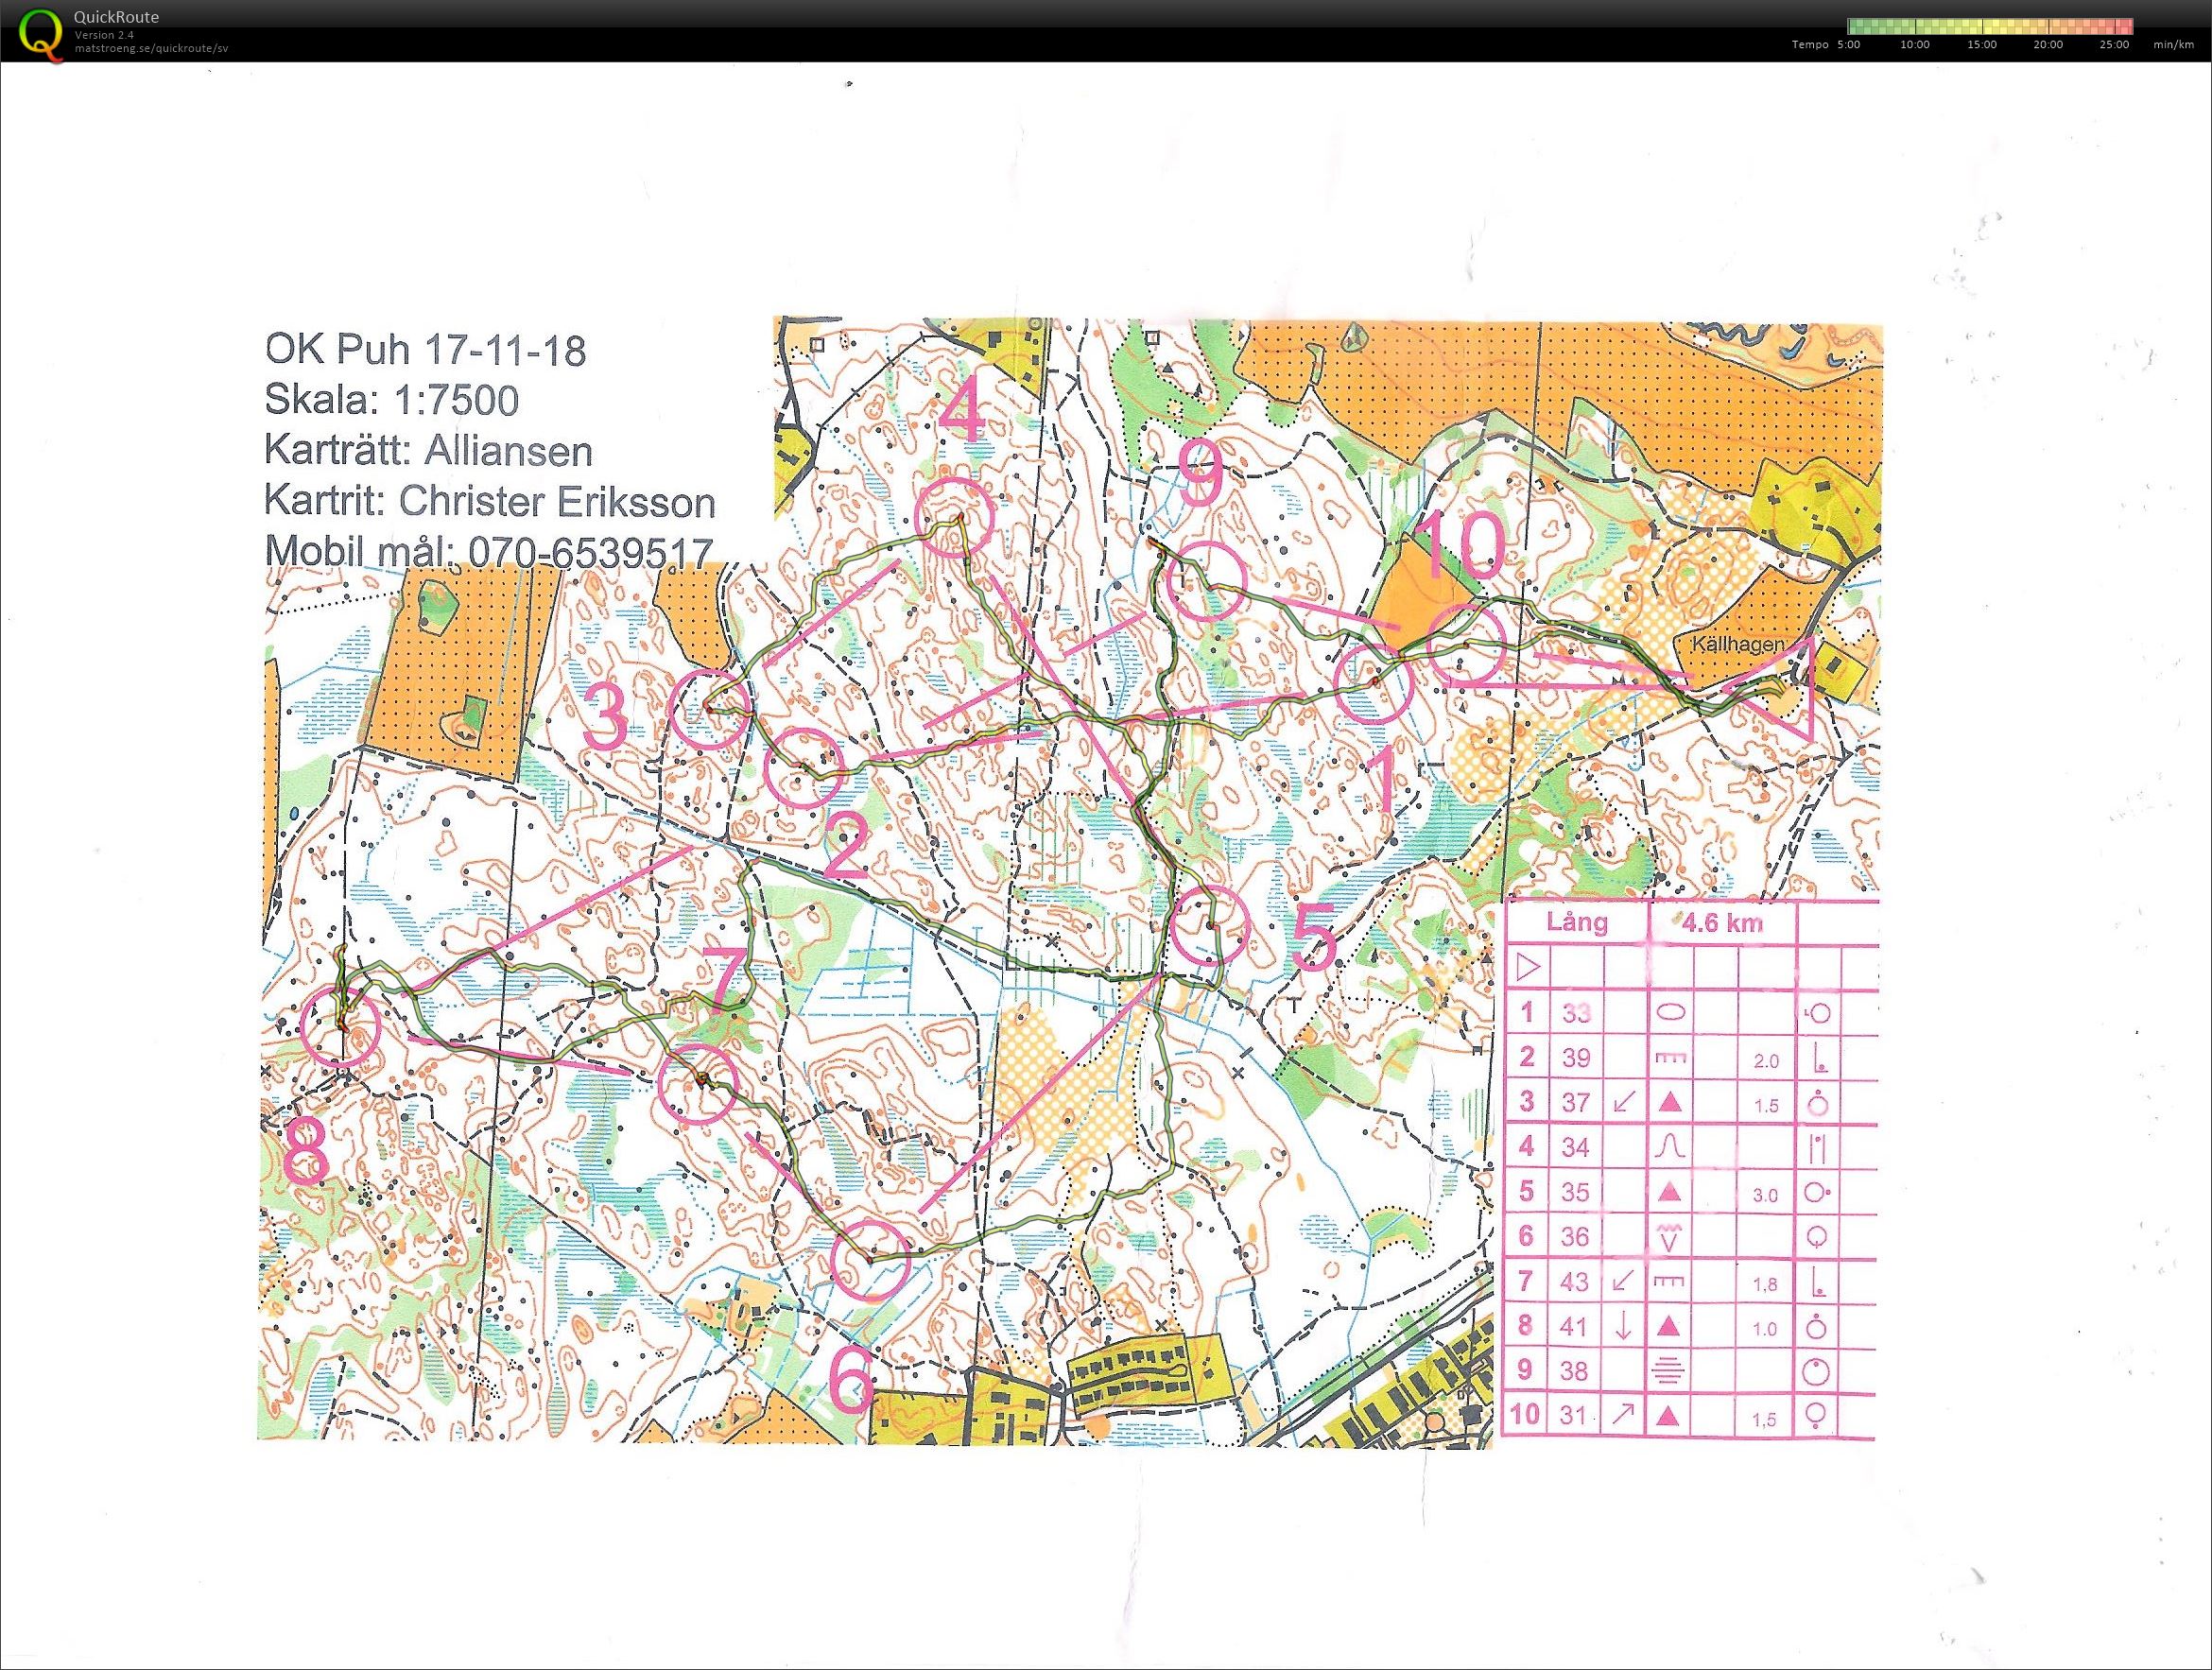The height and width of the screenshot is (1670, 2212).
Task: Click the Tempo color scale bar
Action: click(1990, 27)
